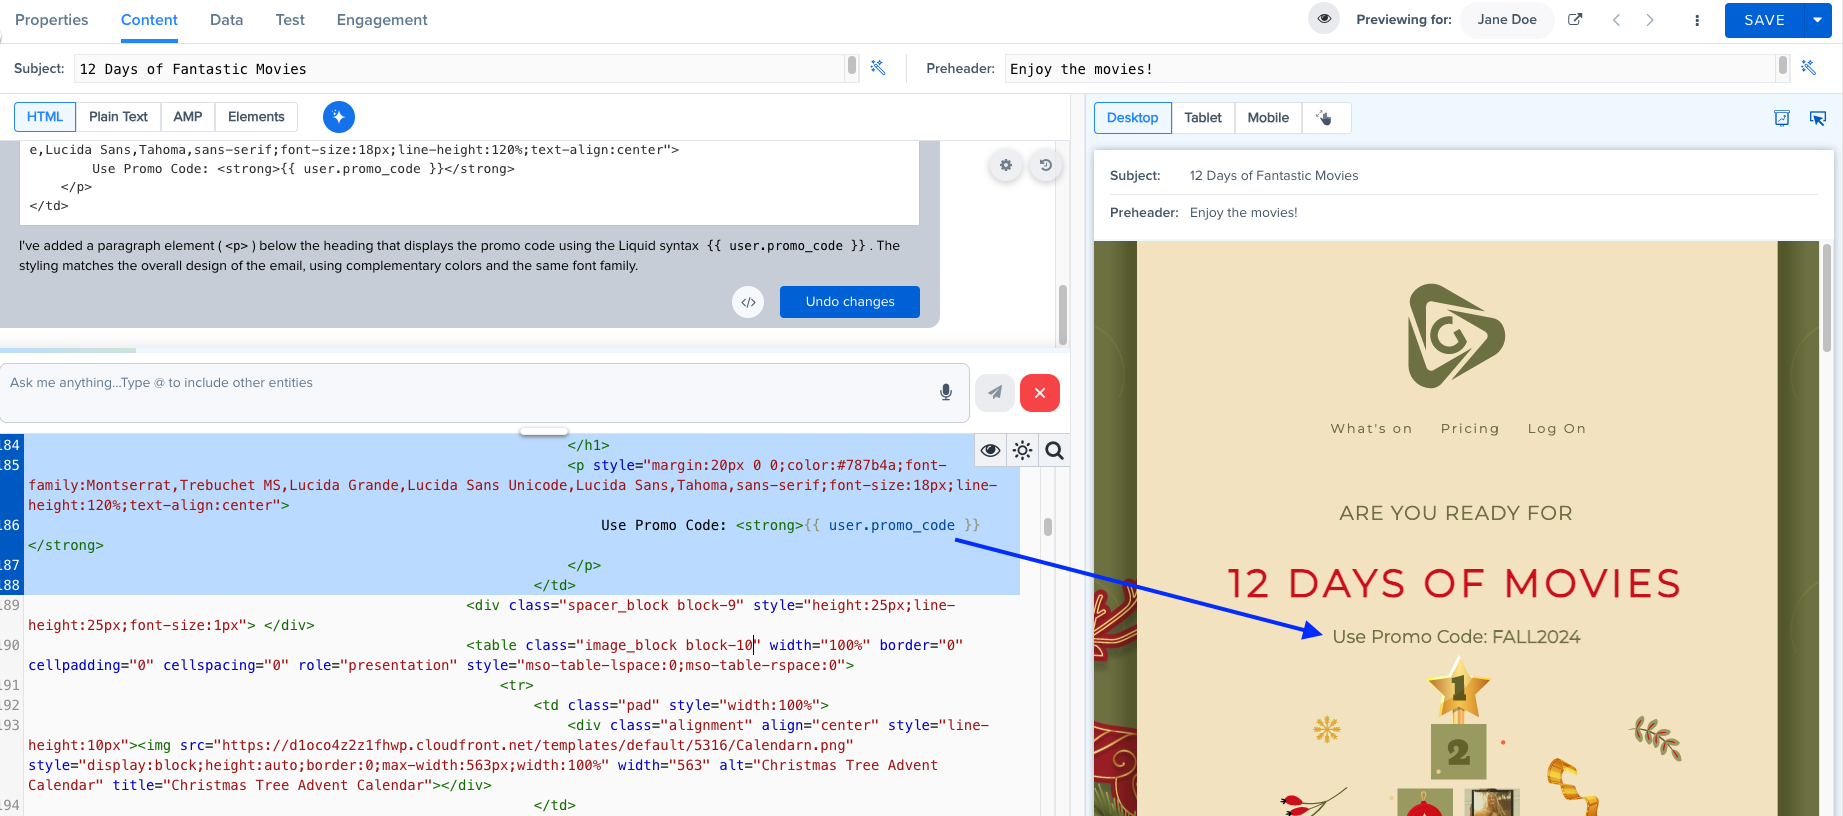Screen dimensions: 1843x816
Task: Click the What's on link in email preview
Action: [1371, 429]
